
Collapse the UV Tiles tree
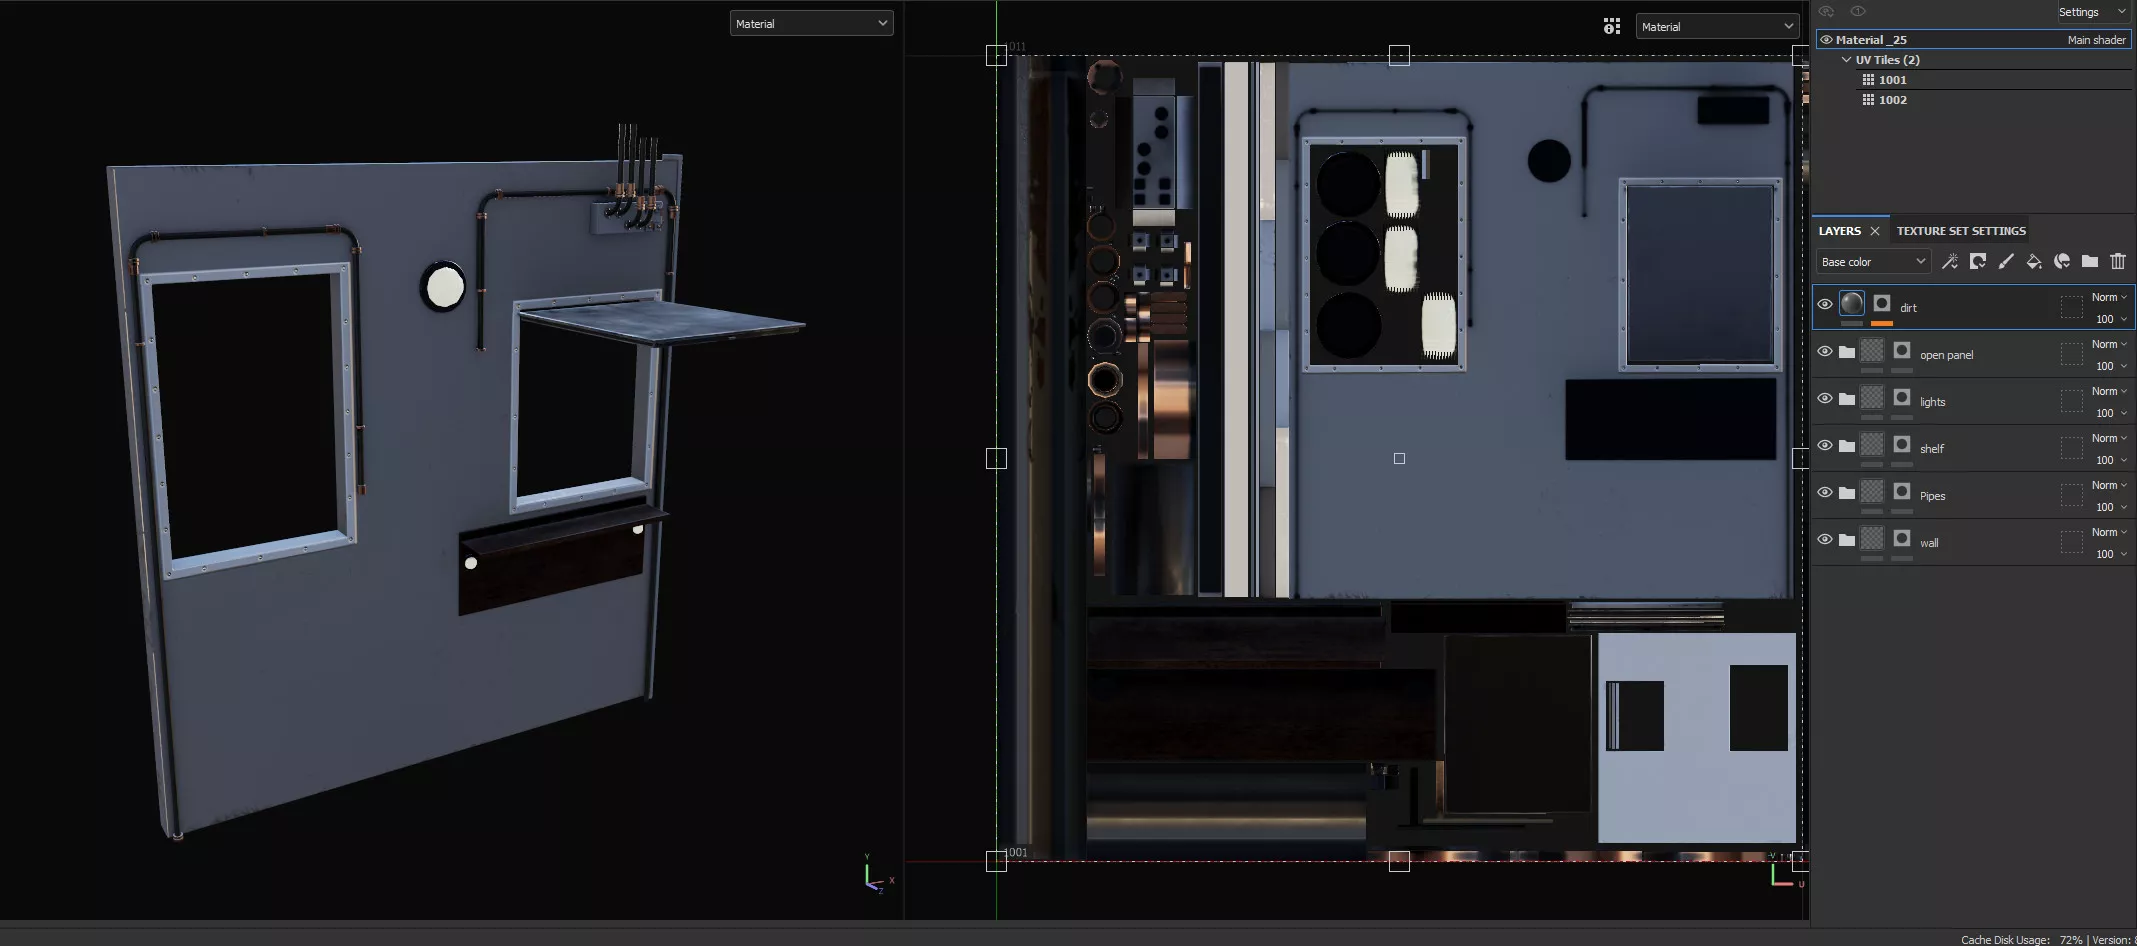point(1846,60)
